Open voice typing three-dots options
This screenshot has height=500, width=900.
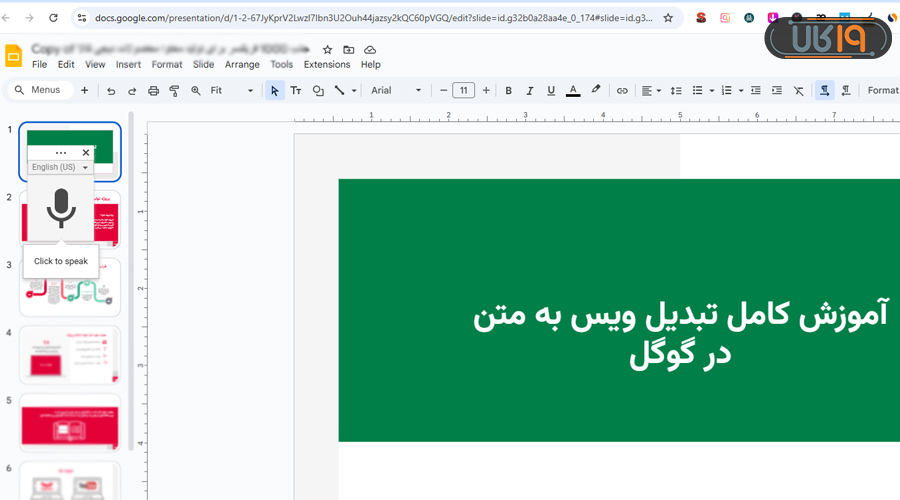coord(61,153)
